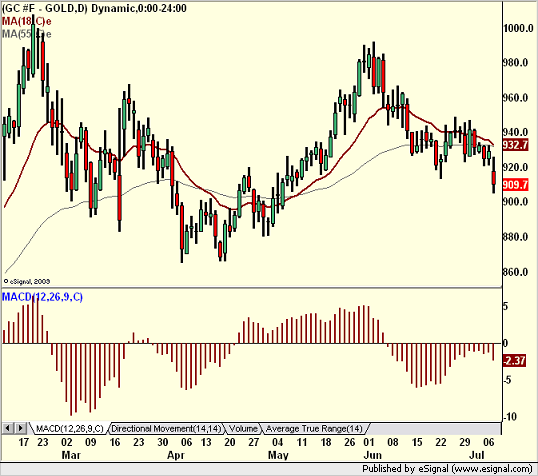Viewport: 538px width, 476px height.
Task: Click the 27 date label on time axis
Action: (x=254, y=442)
